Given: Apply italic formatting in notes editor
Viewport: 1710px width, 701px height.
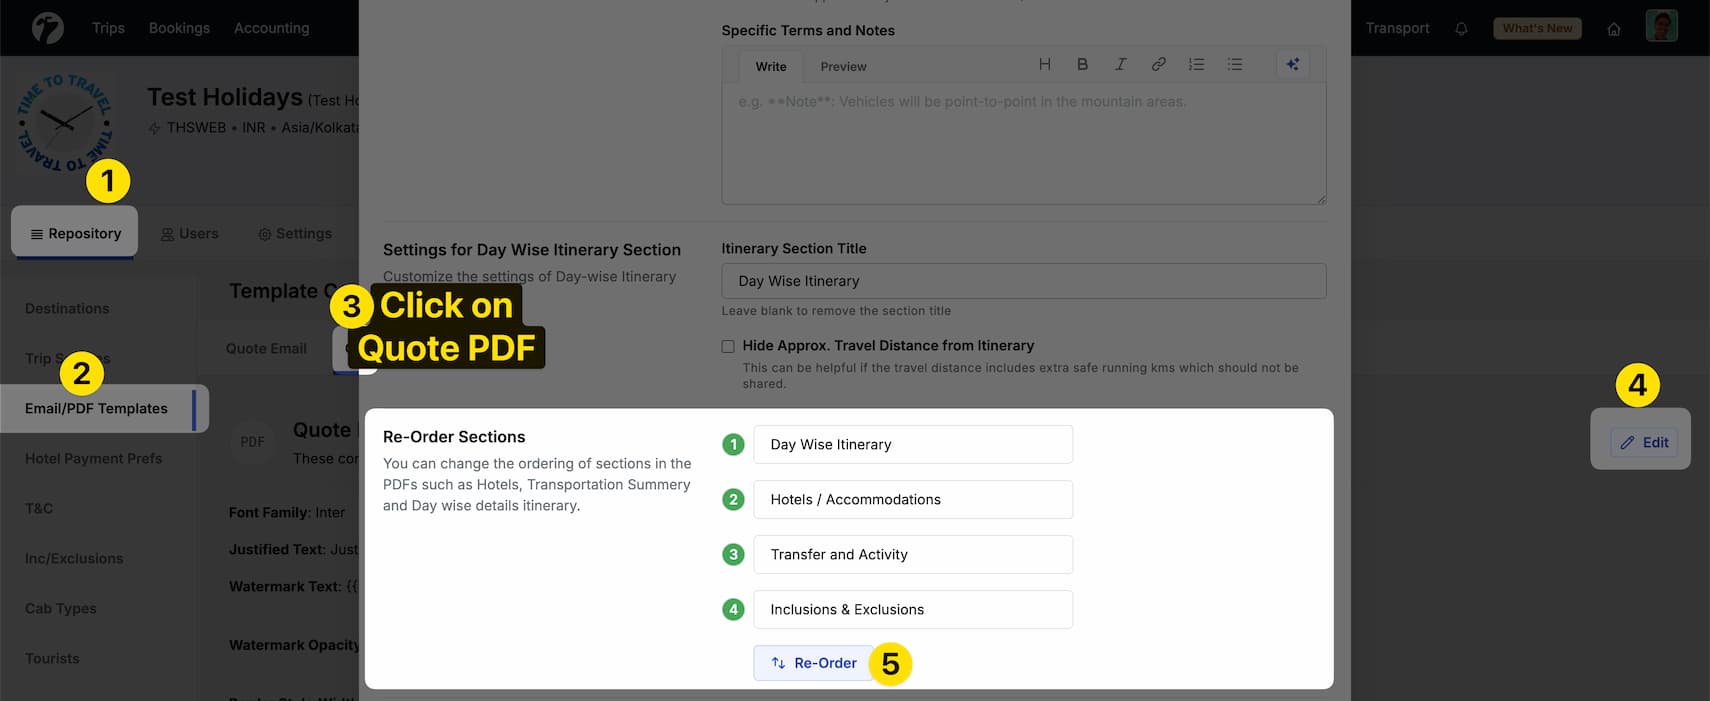Looking at the screenshot, I should click(x=1120, y=64).
